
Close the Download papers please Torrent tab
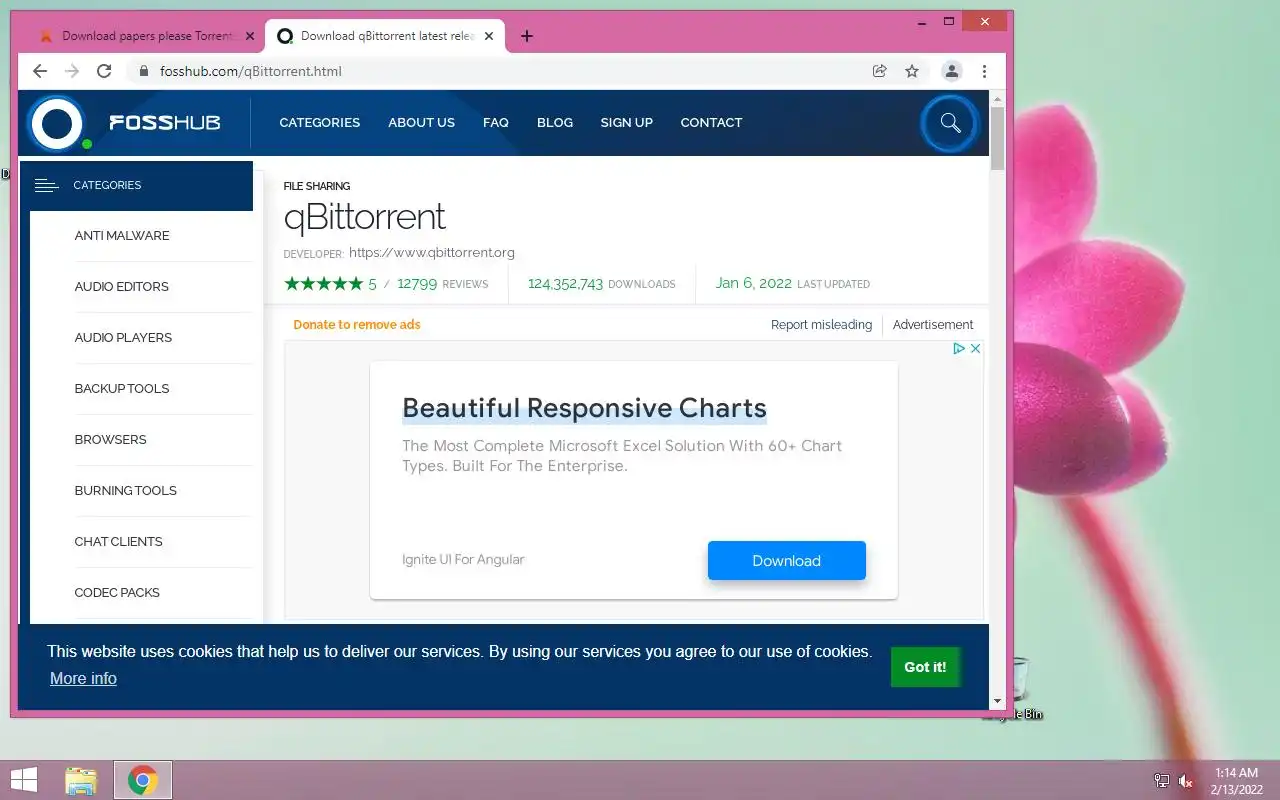[x=250, y=36]
